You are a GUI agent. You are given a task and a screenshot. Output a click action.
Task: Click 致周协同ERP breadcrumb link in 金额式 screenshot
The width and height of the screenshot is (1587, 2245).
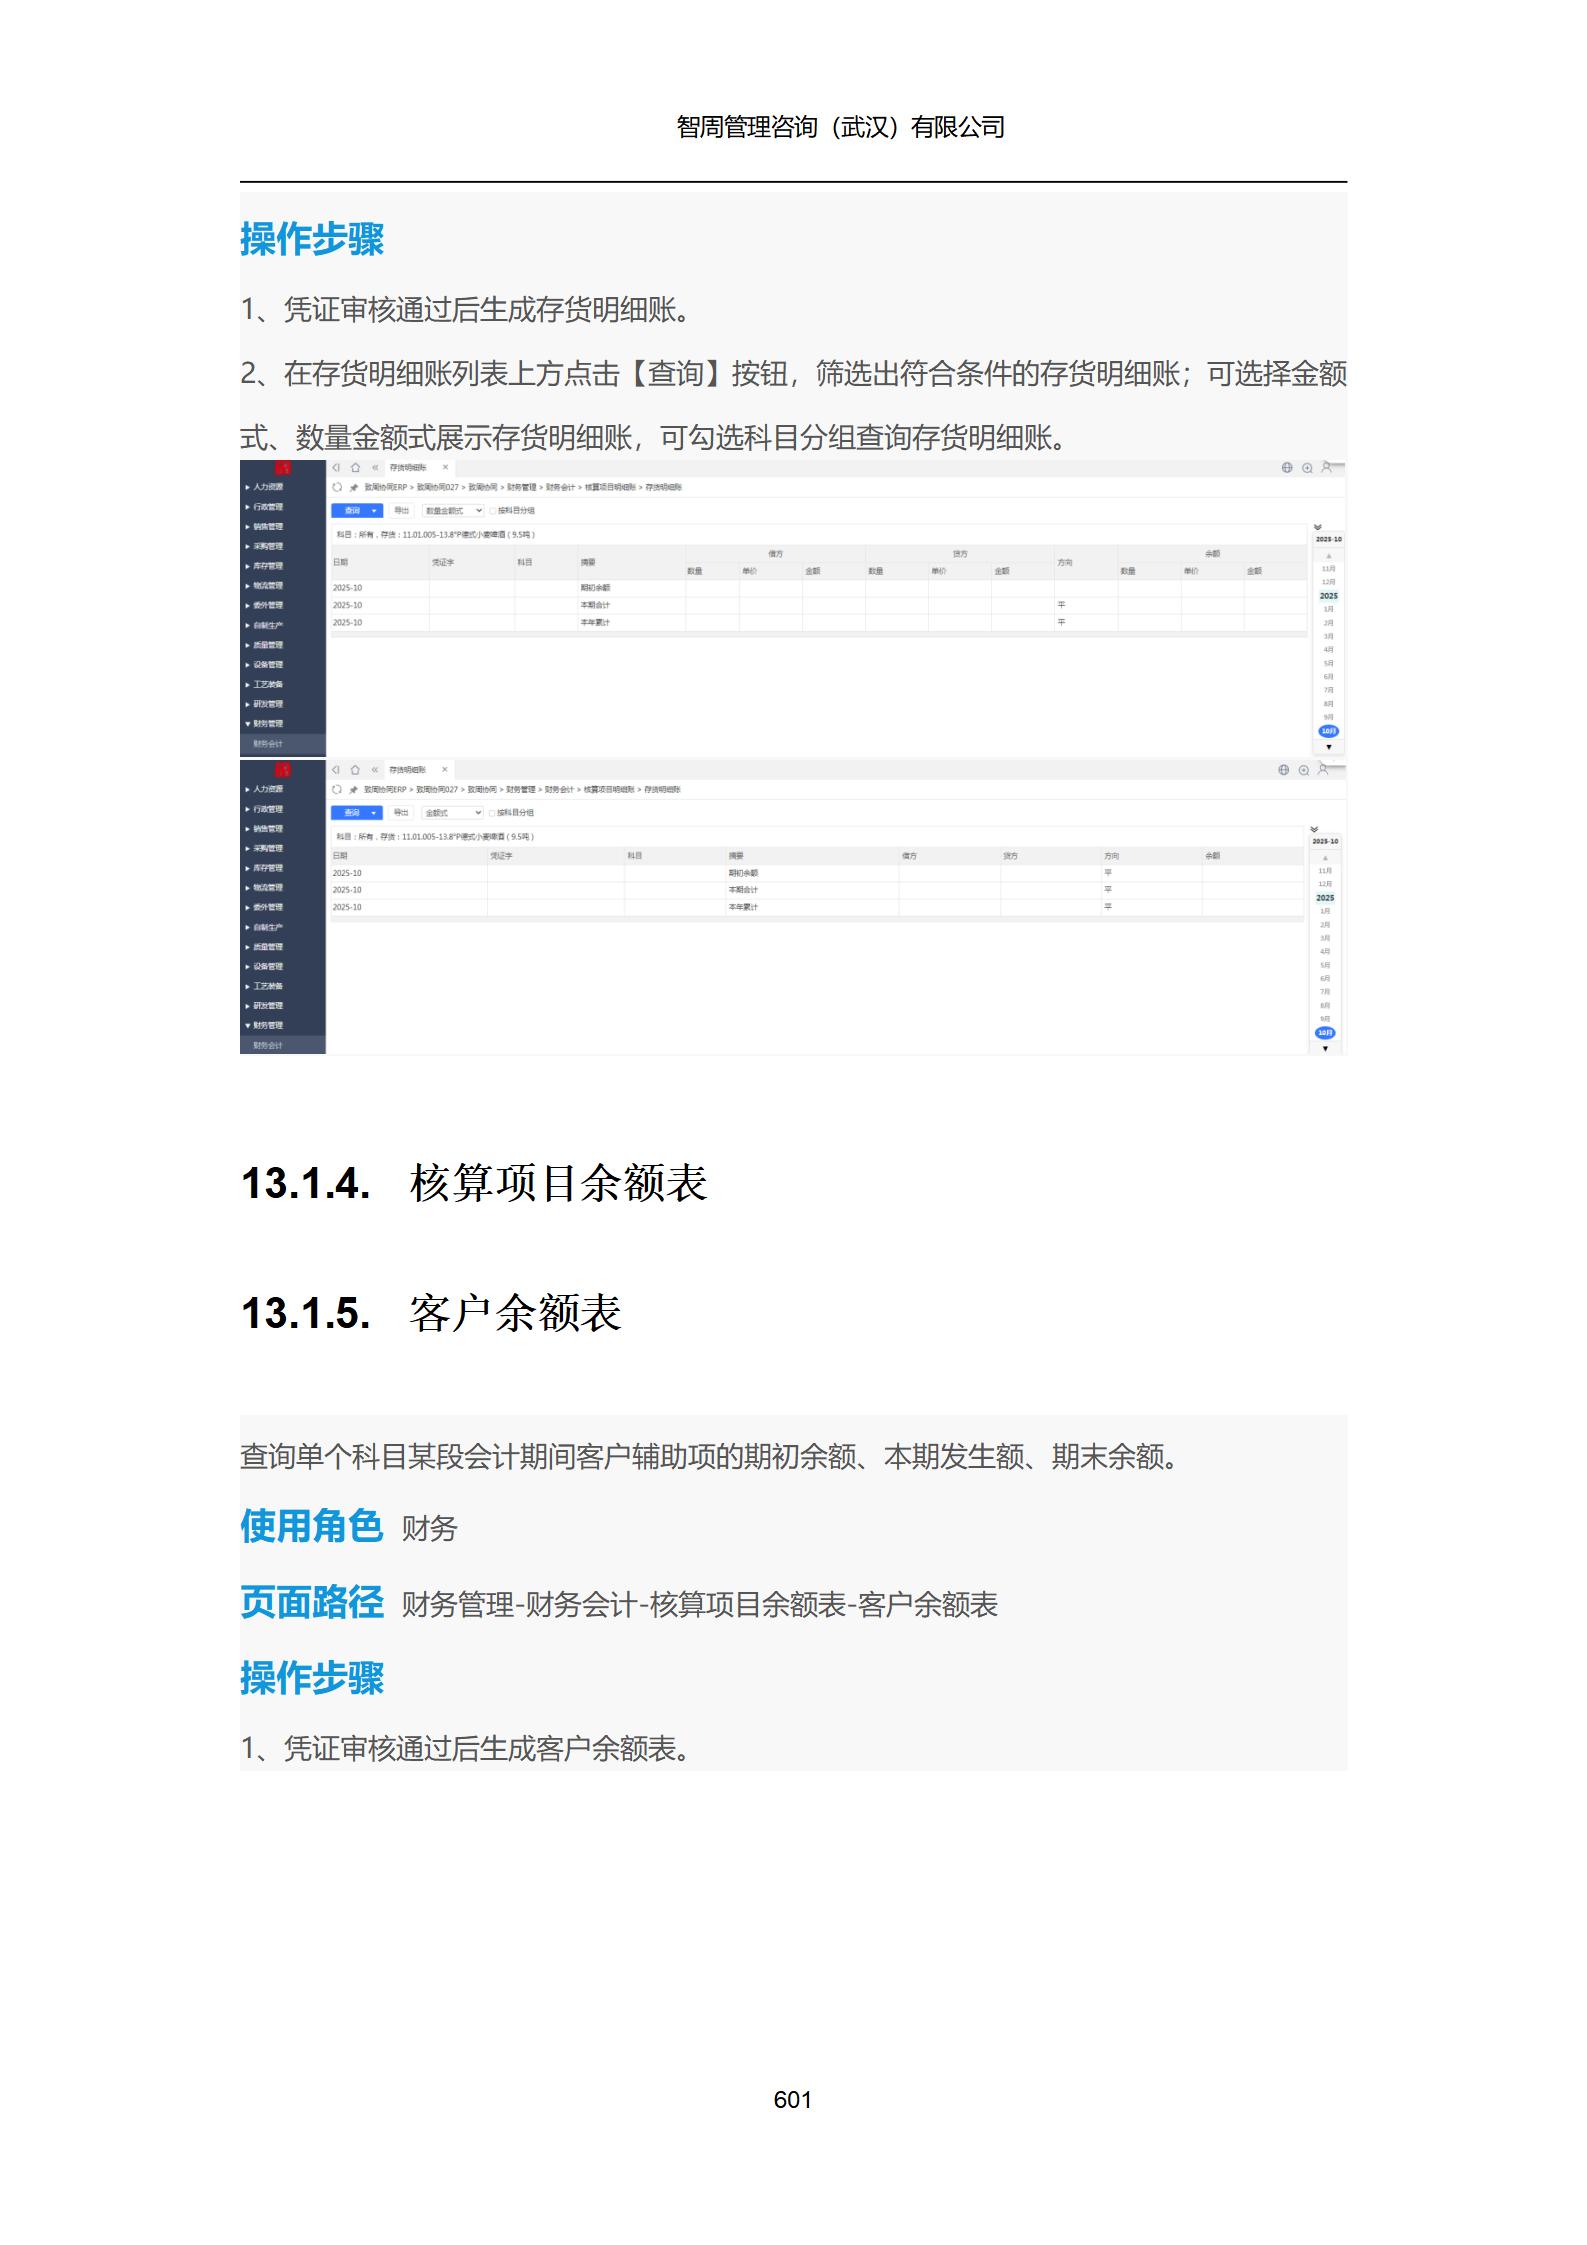pyautogui.click(x=385, y=790)
